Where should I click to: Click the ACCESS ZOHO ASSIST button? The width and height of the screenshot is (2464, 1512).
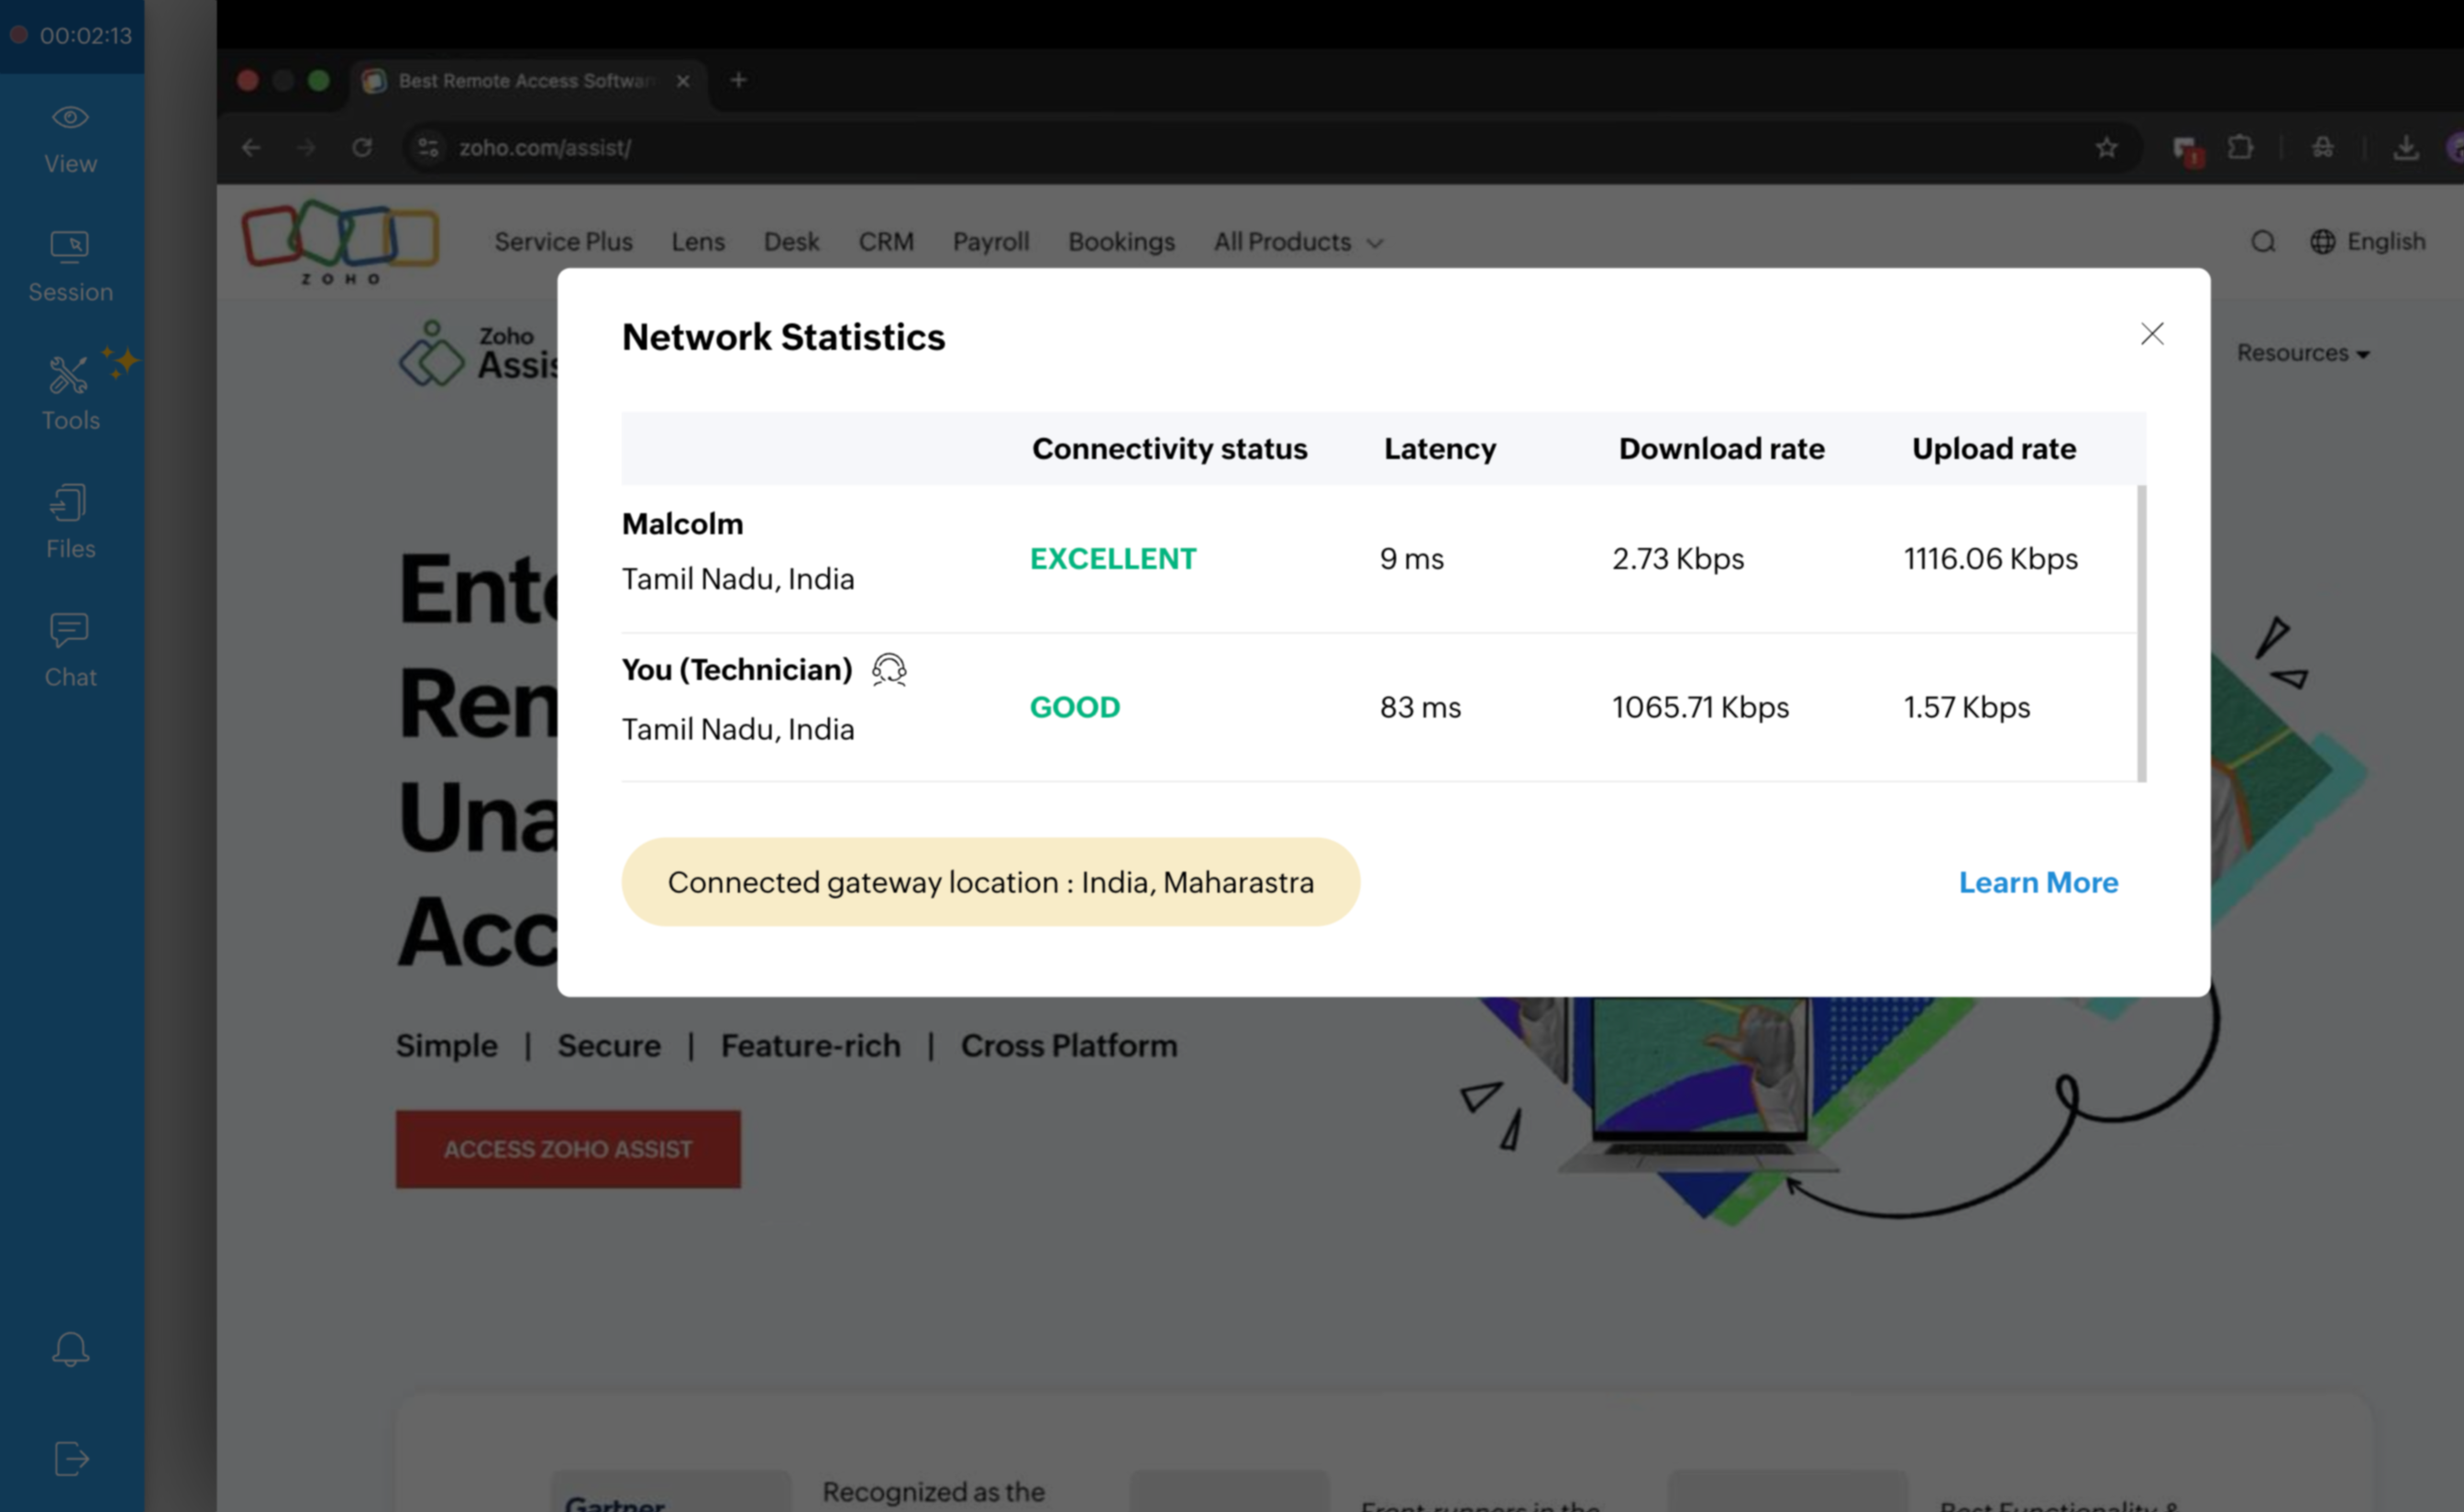pyautogui.click(x=568, y=1149)
